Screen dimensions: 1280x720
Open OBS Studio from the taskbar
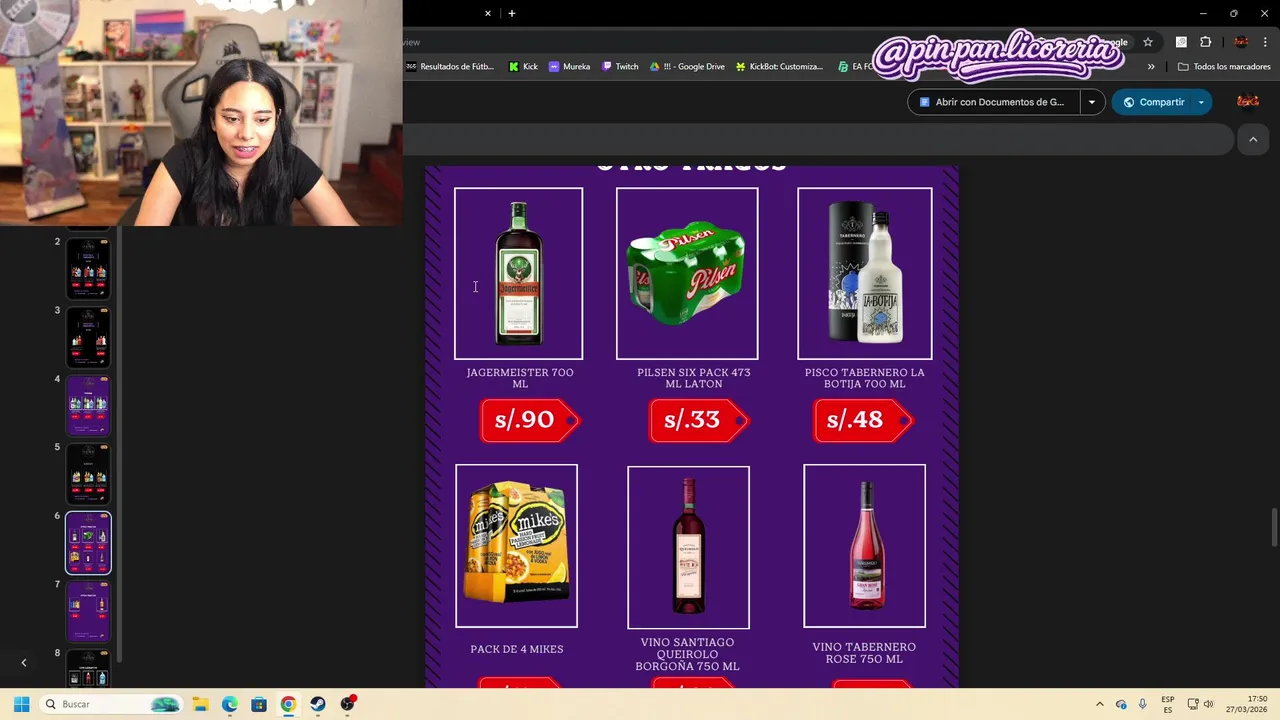click(x=348, y=704)
